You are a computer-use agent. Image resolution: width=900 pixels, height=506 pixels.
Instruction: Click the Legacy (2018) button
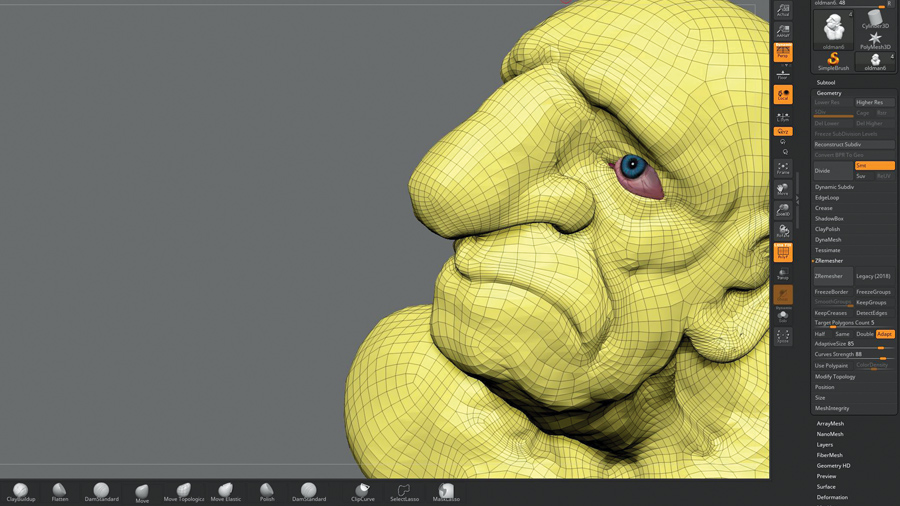874,276
